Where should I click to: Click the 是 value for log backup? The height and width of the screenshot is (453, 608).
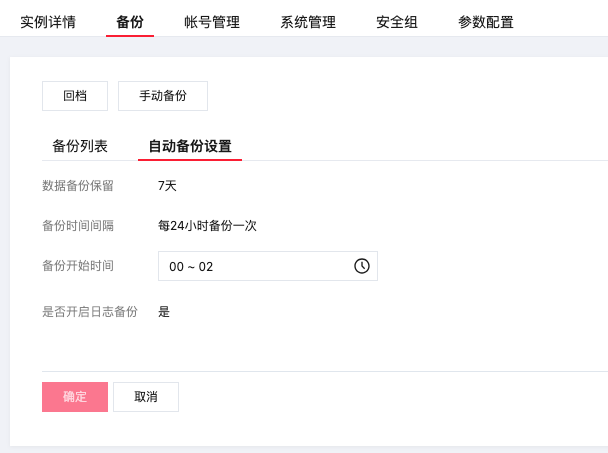164,312
